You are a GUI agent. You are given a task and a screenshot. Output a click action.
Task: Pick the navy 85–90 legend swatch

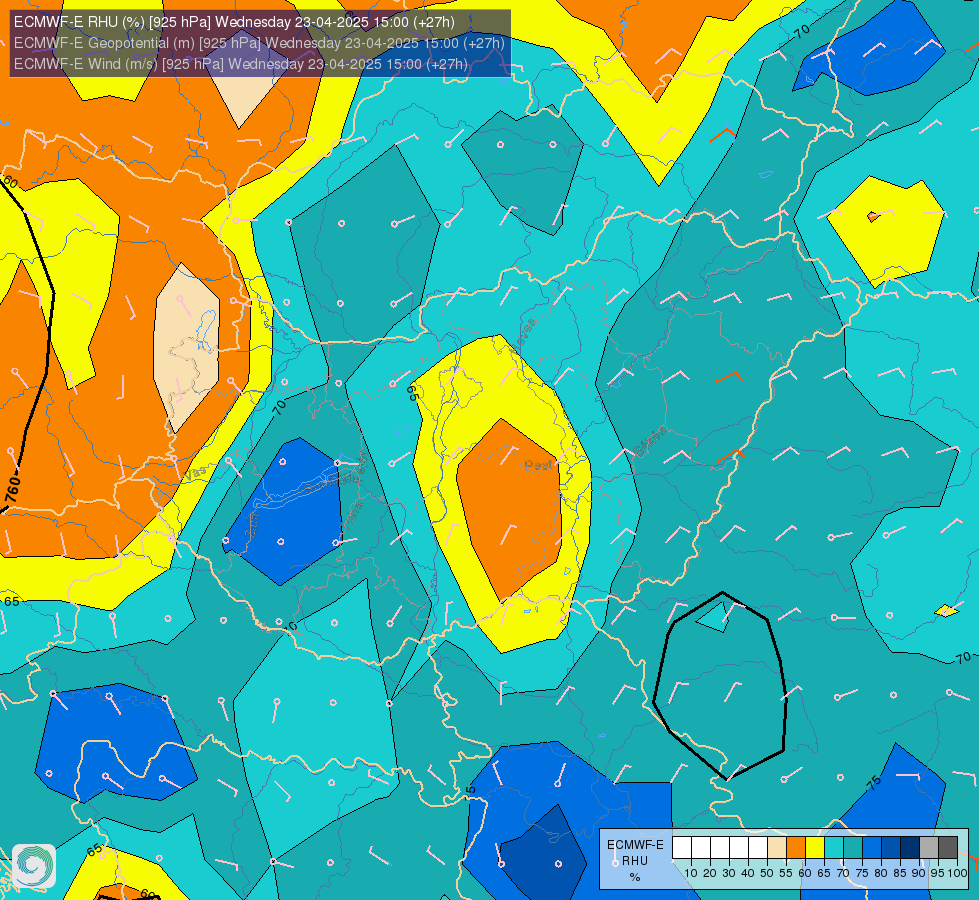point(910,848)
